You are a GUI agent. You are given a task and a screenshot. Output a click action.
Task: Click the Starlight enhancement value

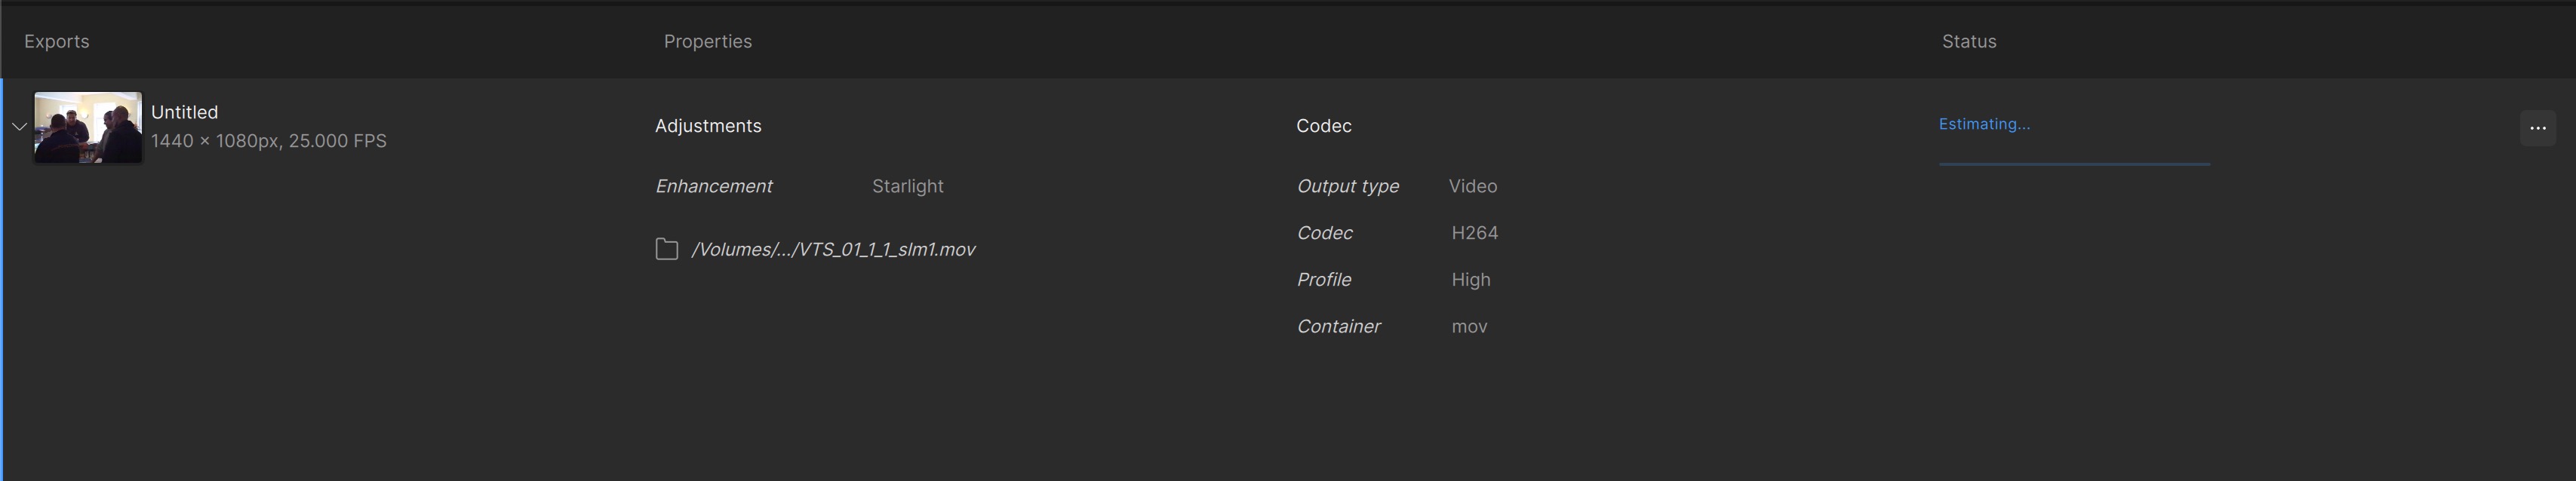point(907,186)
